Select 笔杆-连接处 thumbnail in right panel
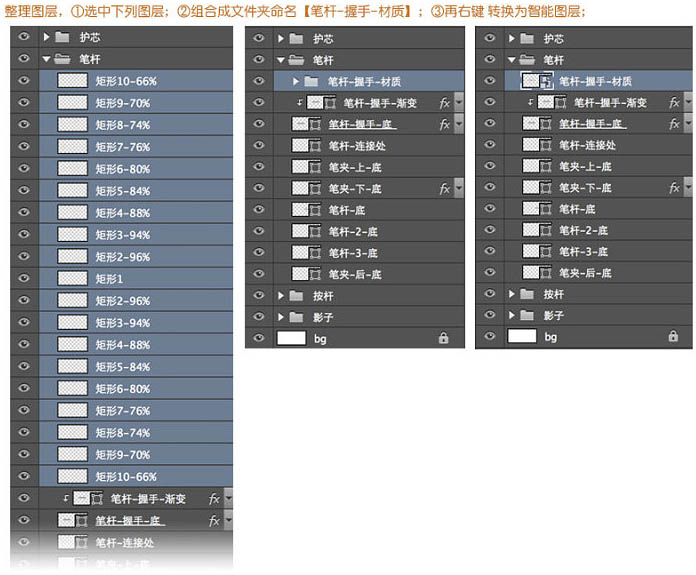Image resolution: width=696 pixels, height=575 pixels. (x=531, y=144)
